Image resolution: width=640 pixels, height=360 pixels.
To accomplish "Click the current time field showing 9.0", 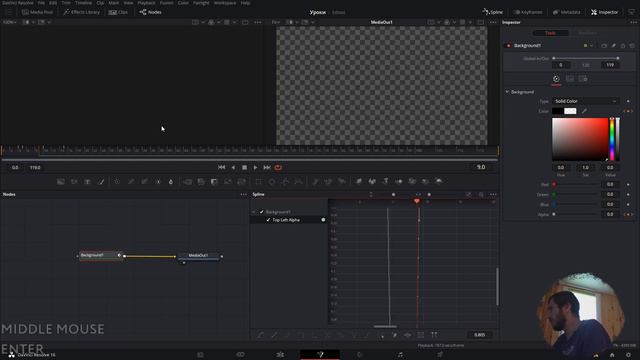I will click(x=481, y=167).
